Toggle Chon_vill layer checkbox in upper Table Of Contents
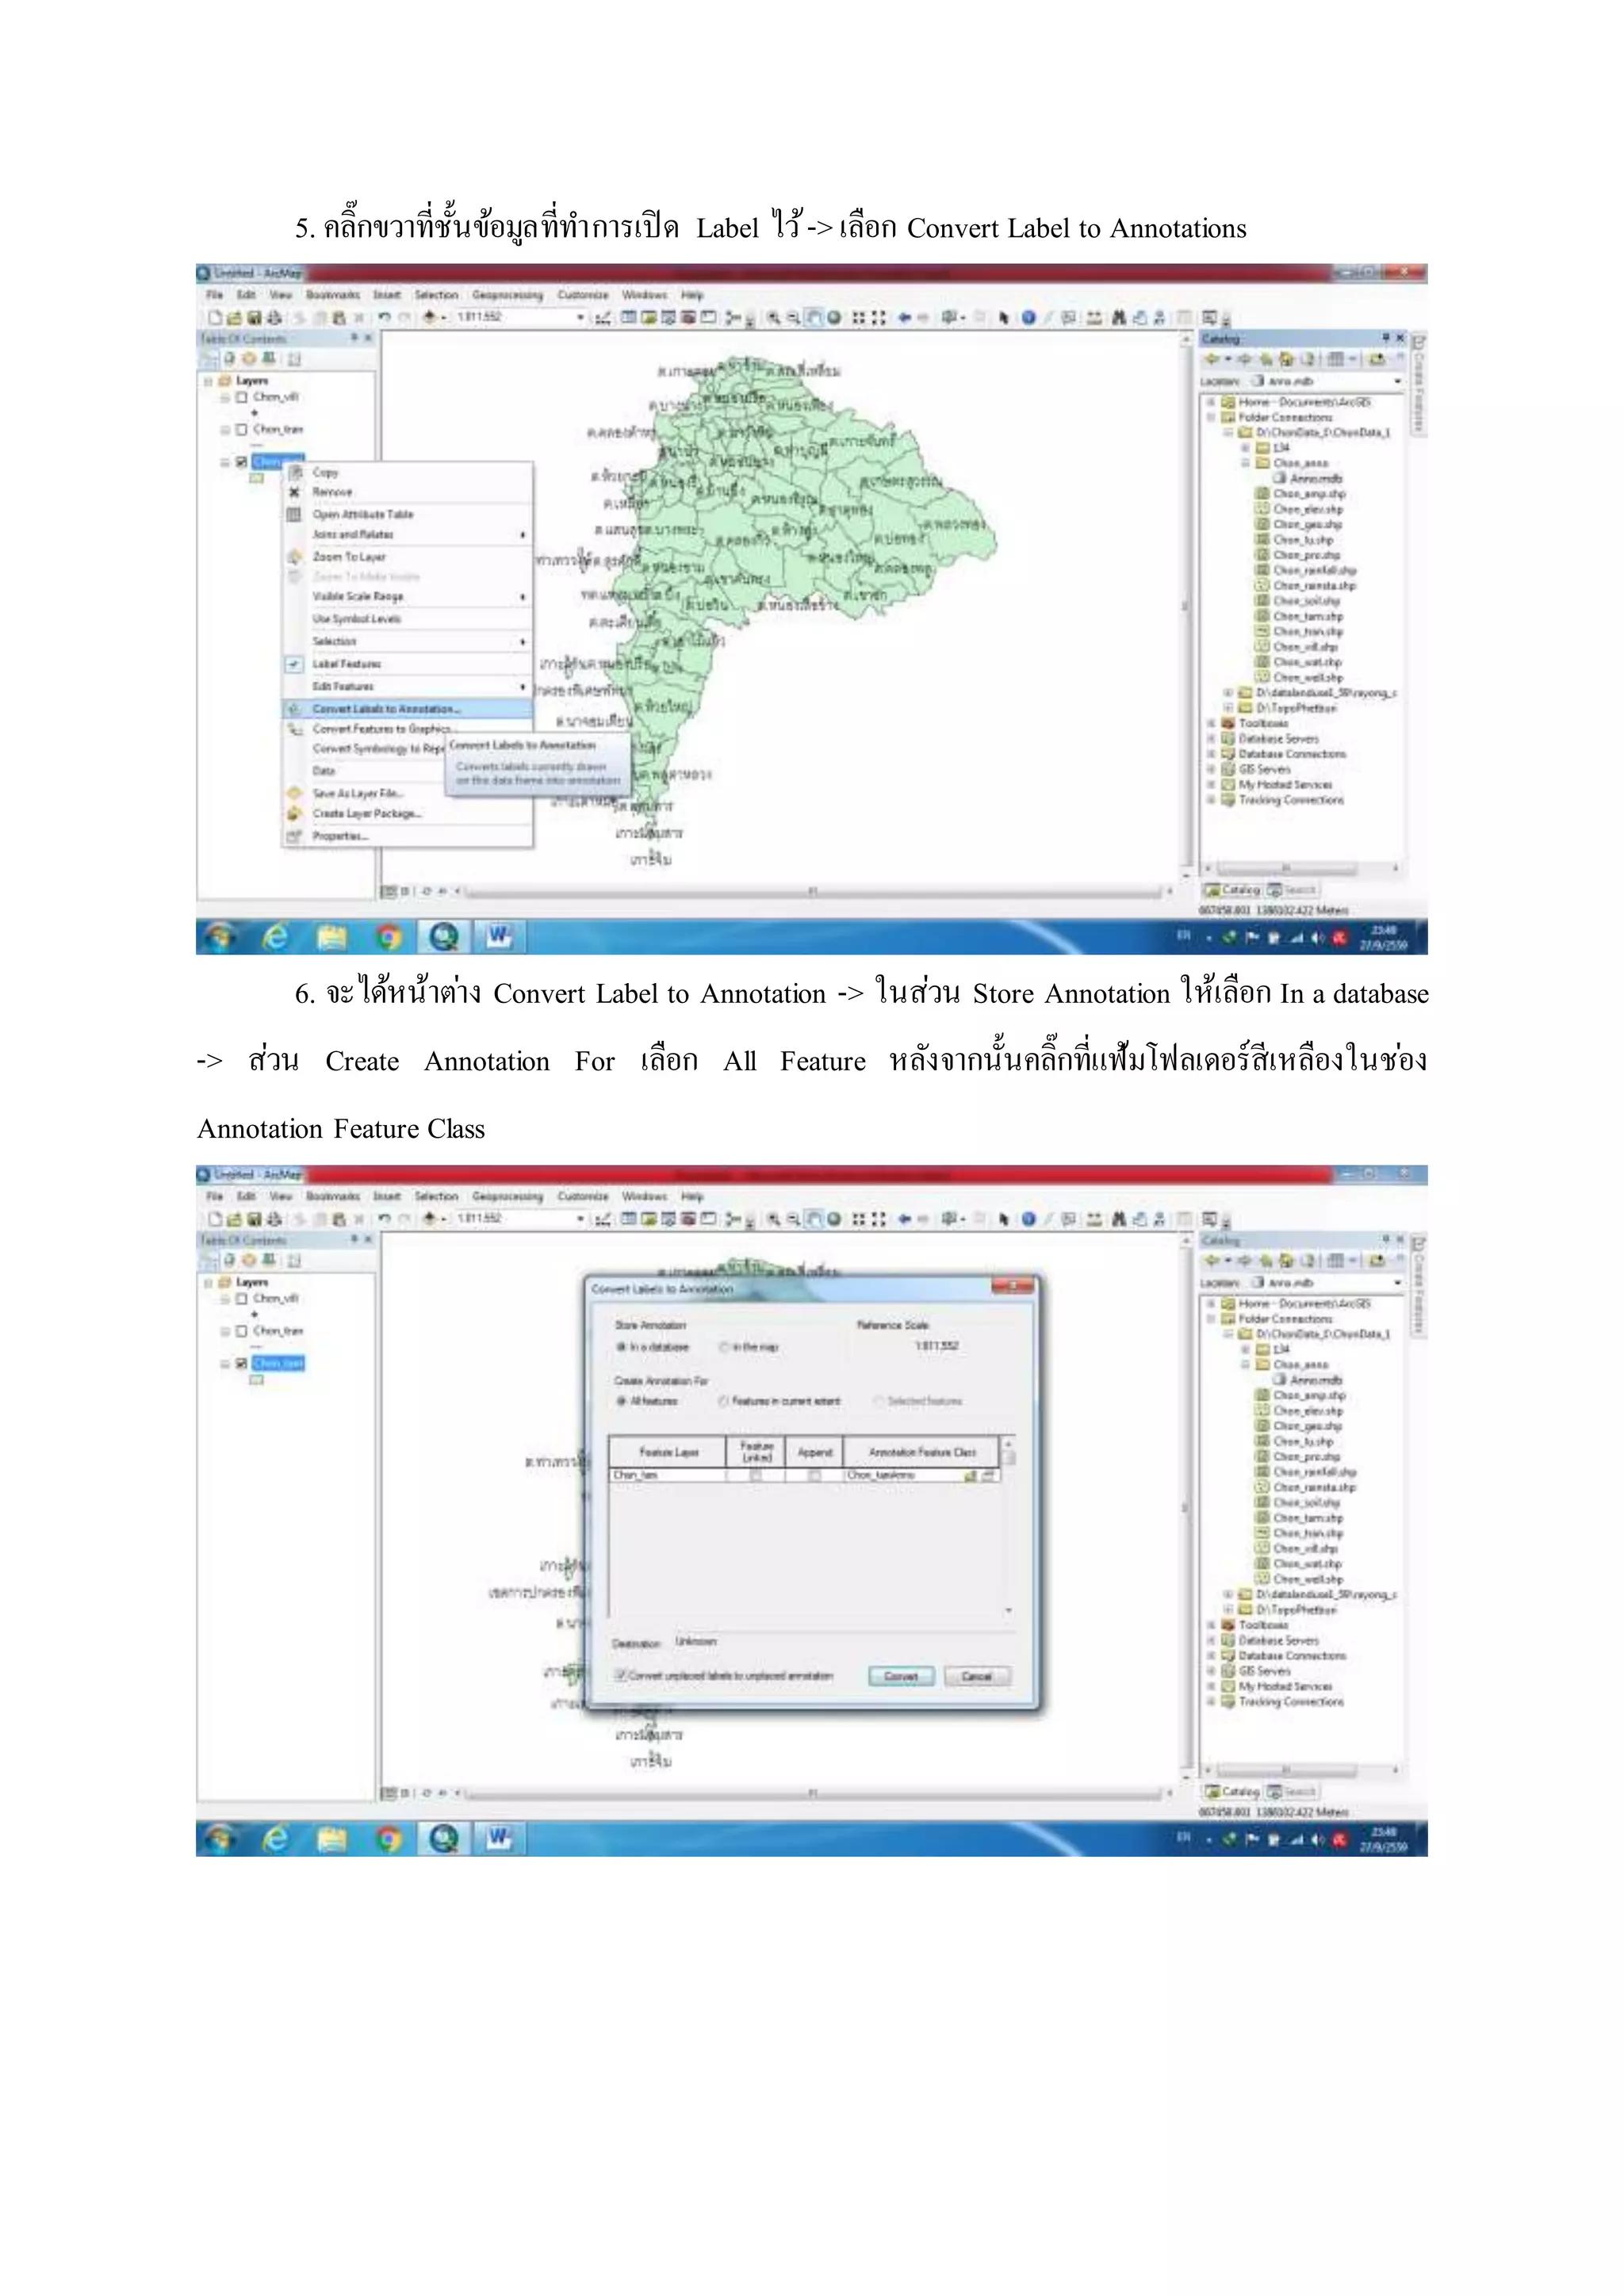Viewport: 1624px width, 2296px height. pos(241,397)
